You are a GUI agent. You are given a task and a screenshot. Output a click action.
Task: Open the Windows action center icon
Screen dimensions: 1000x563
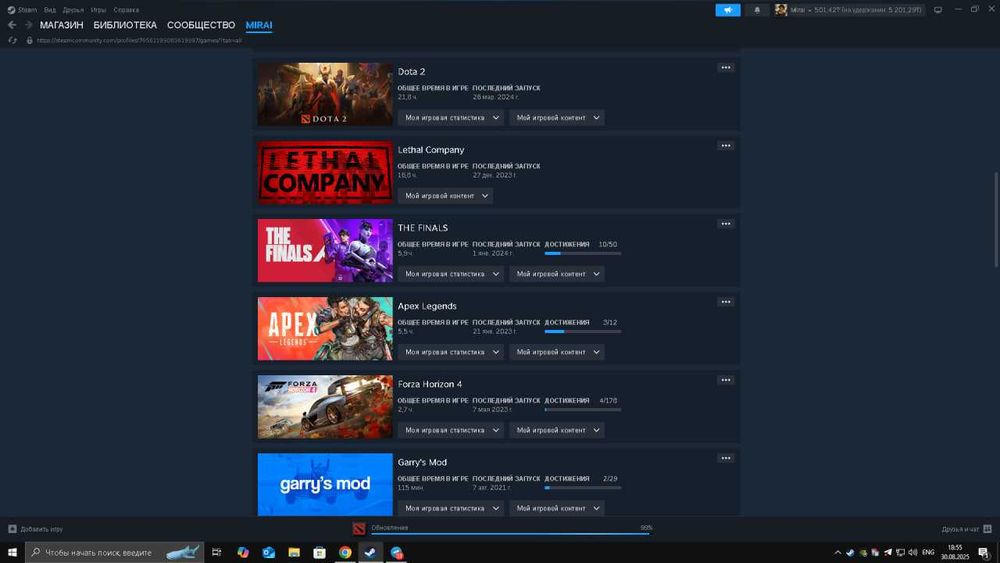pyautogui.click(x=984, y=552)
